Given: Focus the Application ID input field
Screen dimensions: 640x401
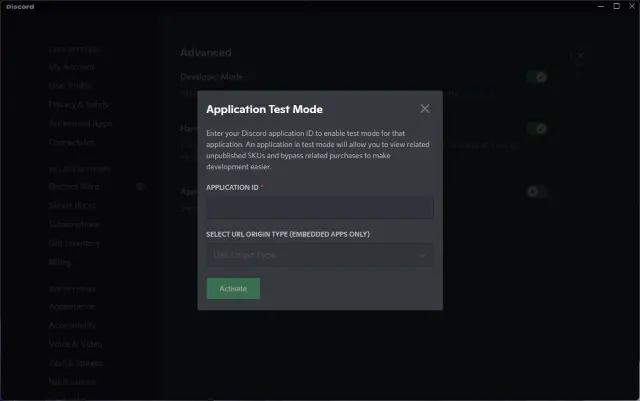Looking at the screenshot, I should point(320,207).
